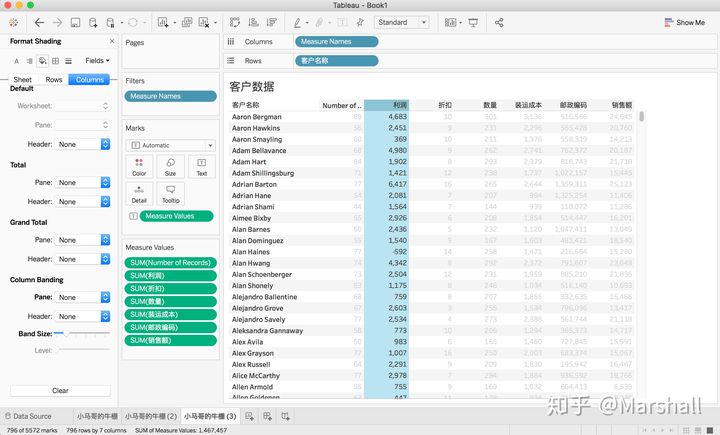Click the Undo back arrow
Screen dimensions: 720x435
pyautogui.click(x=39, y=23)
